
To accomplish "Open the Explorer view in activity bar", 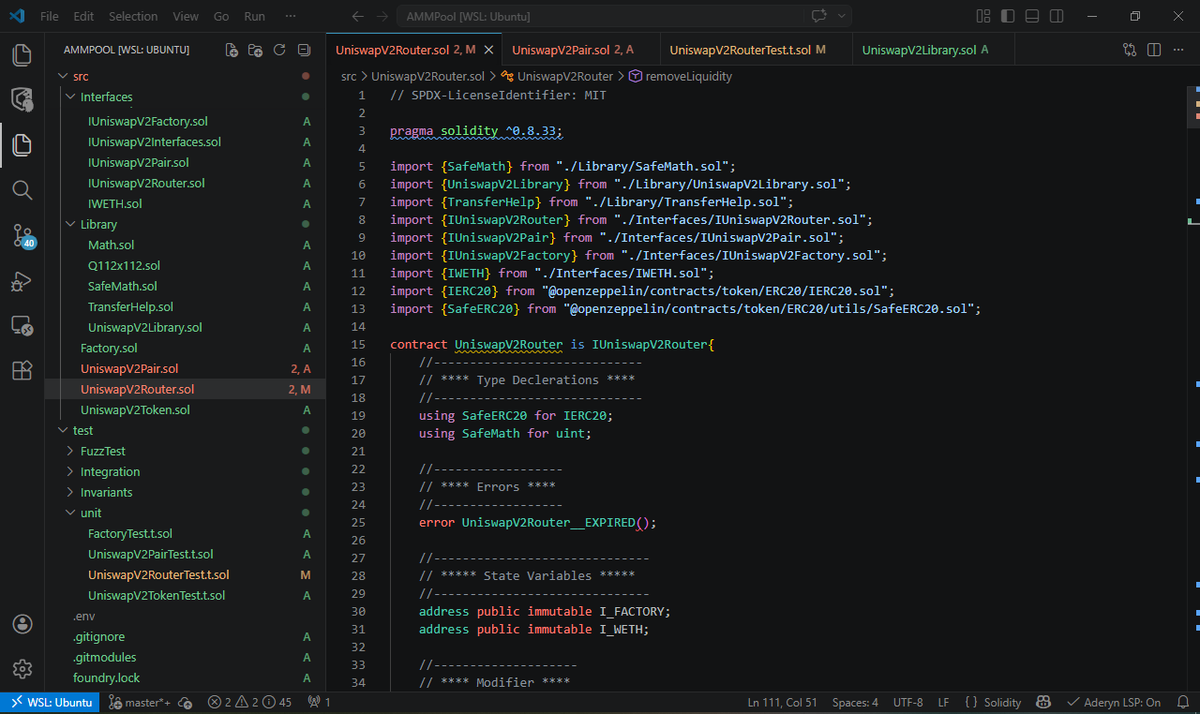I will pos(22,145).
